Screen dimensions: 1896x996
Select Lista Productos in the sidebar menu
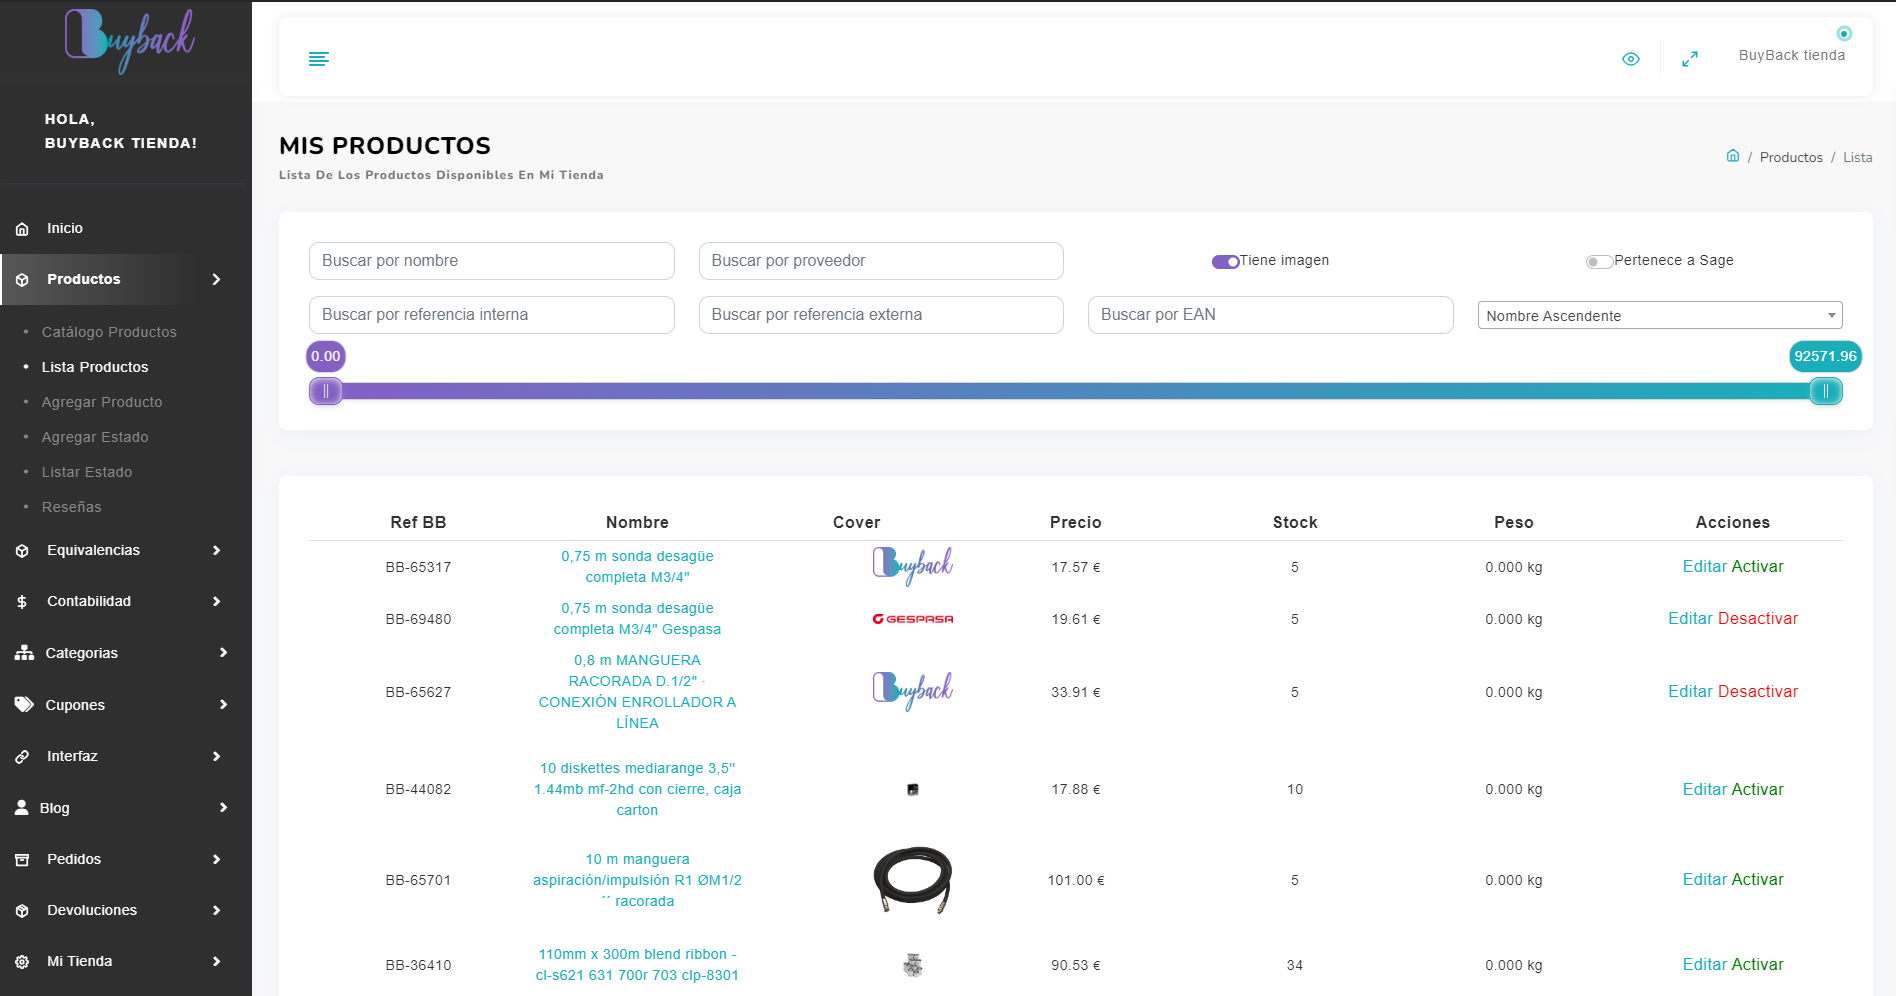[x=95, y=367]
